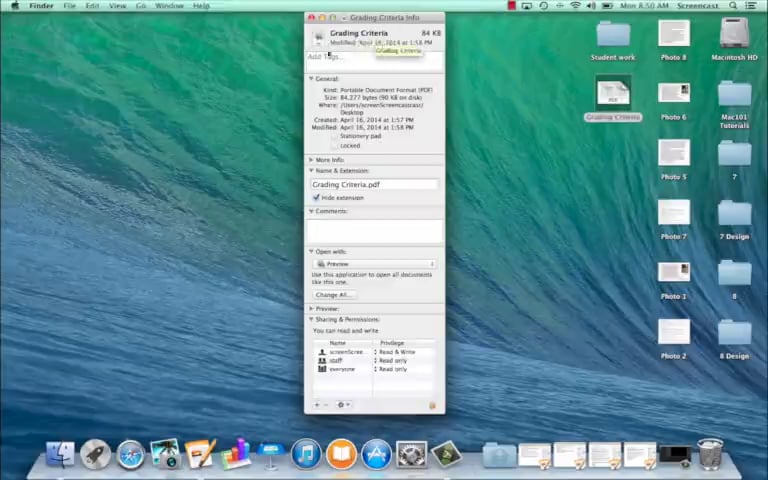This screenshot has height=480, width=768.
Task: Open System Preferences gear in Dock
Action: [411, 454]
